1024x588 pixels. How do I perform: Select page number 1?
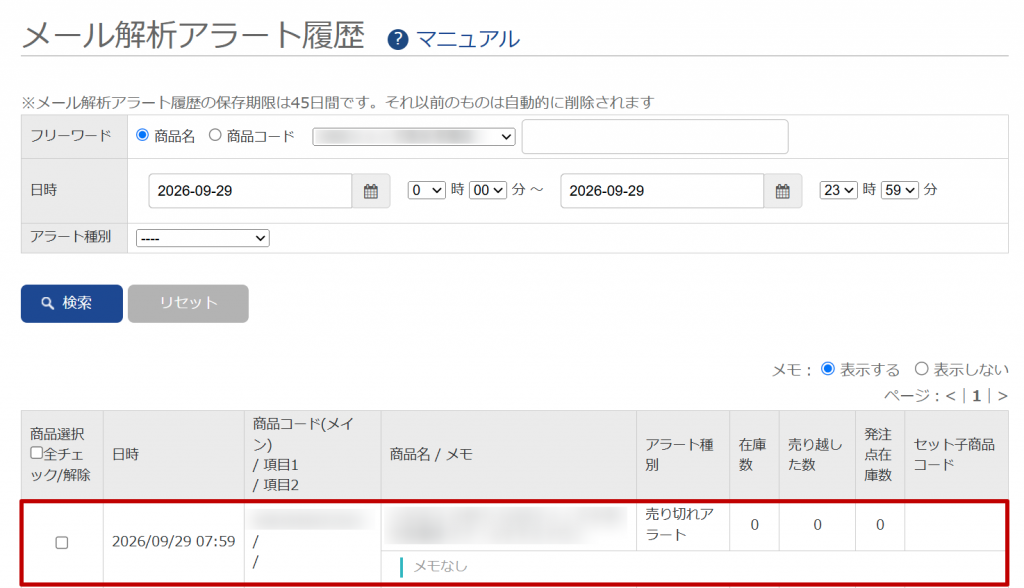(976, 396)
